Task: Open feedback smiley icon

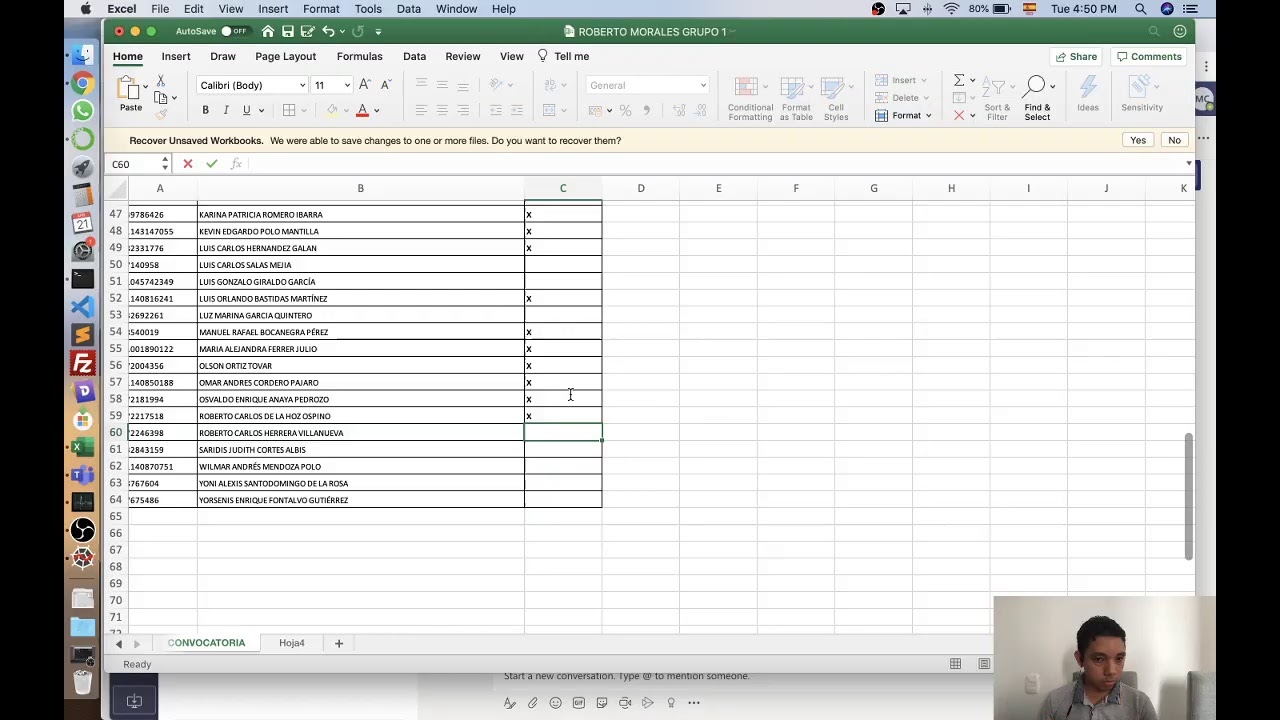Action: click(1180, 31)
